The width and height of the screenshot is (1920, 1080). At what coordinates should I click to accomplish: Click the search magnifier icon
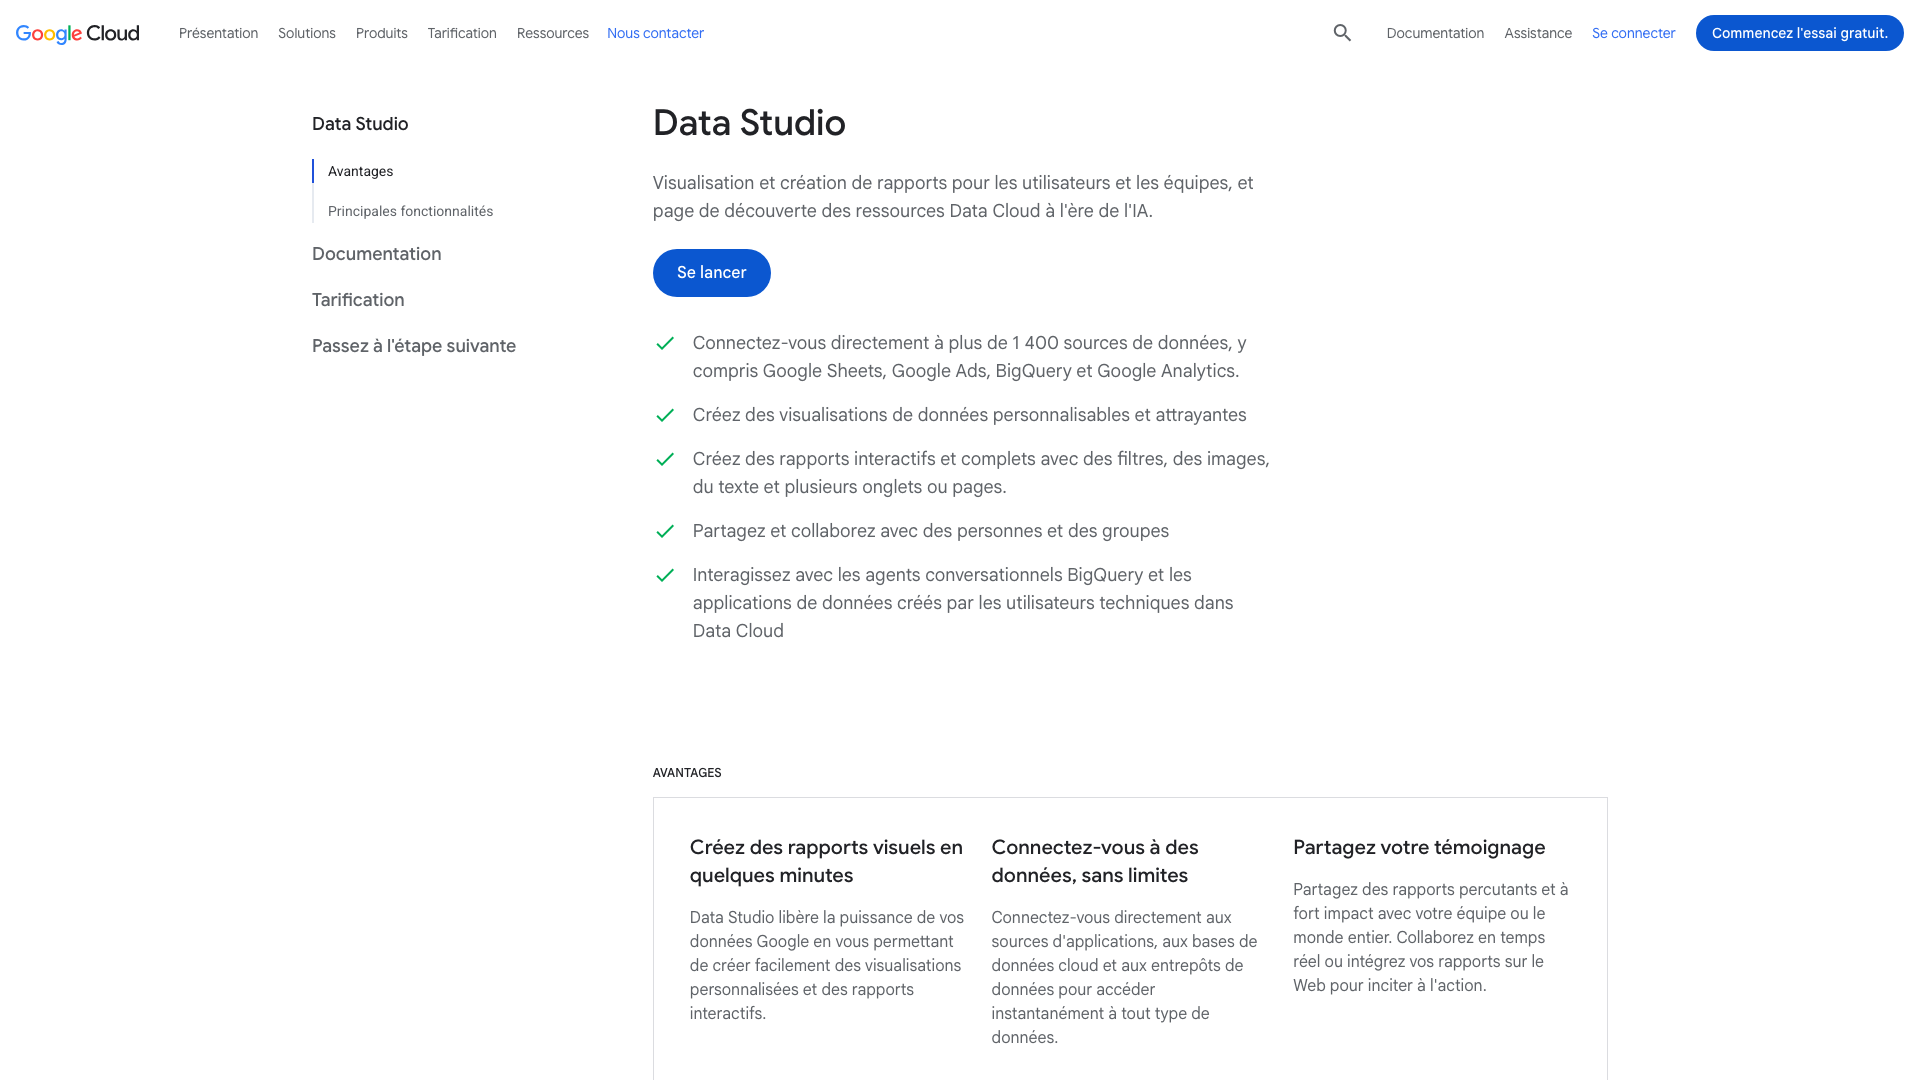[x=1342, y=33]
